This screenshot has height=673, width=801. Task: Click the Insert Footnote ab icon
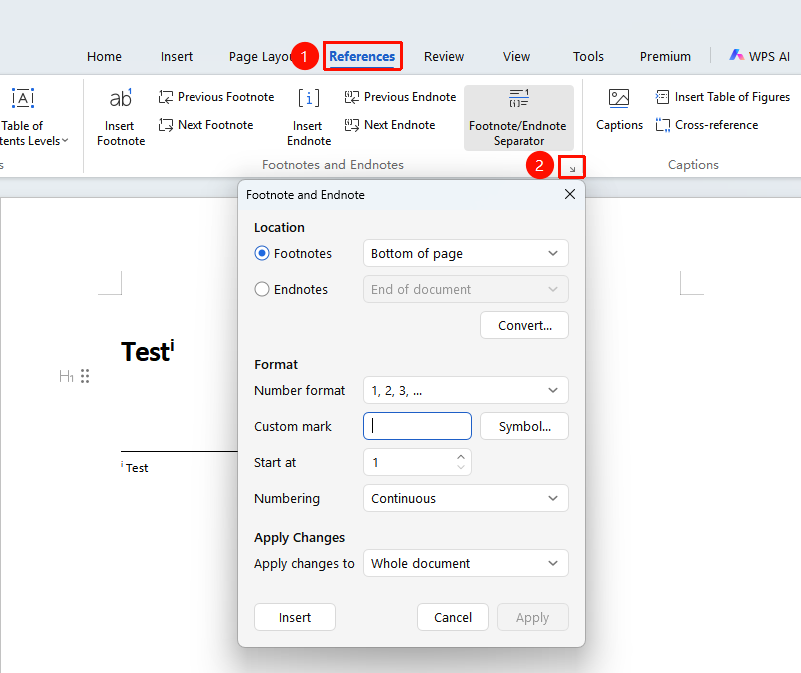(x=121, y=98)
